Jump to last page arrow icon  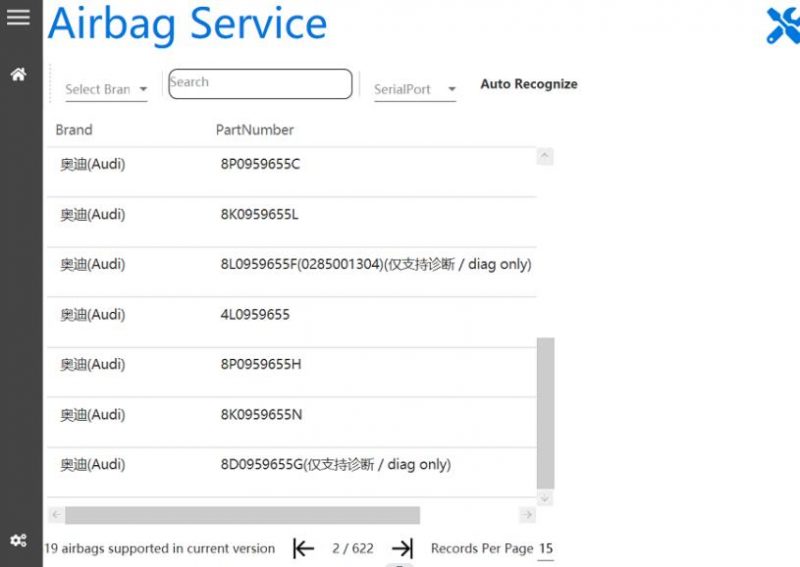tap(402, 548)
